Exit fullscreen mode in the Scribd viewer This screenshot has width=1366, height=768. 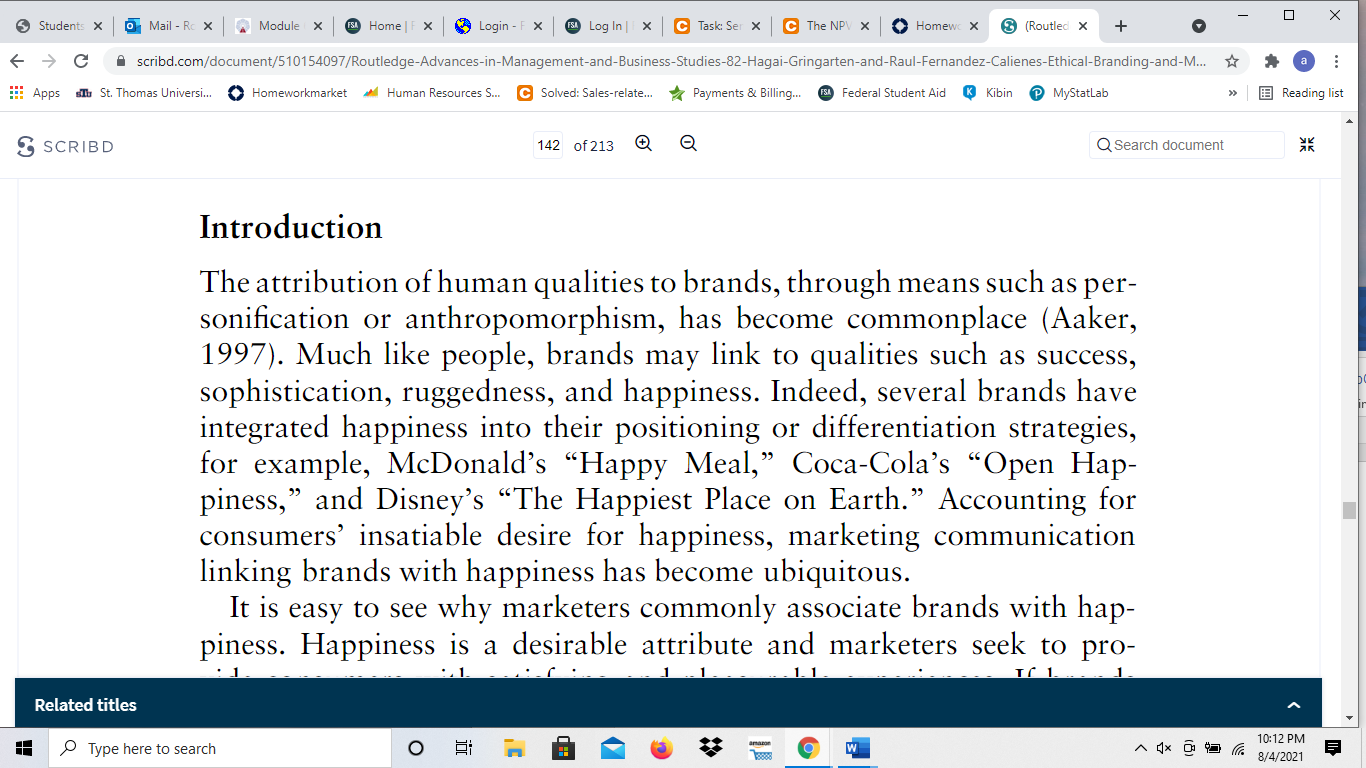[1307, 145]
